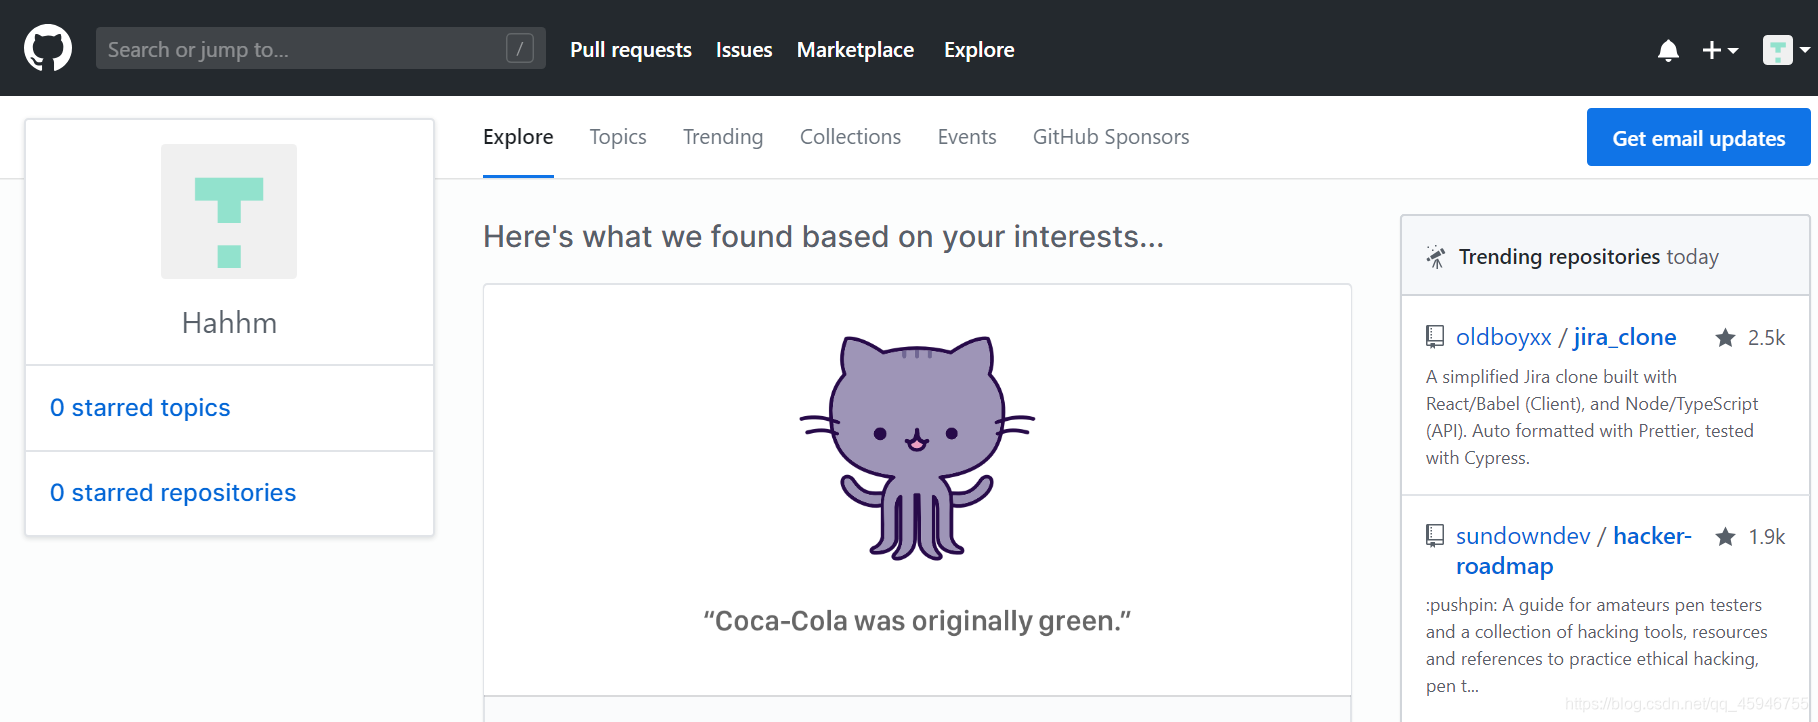The width and height of the screenshot is (1818, 722).
Task: Open the user avatar menu dropdown
Action: tap(1786, 50)
